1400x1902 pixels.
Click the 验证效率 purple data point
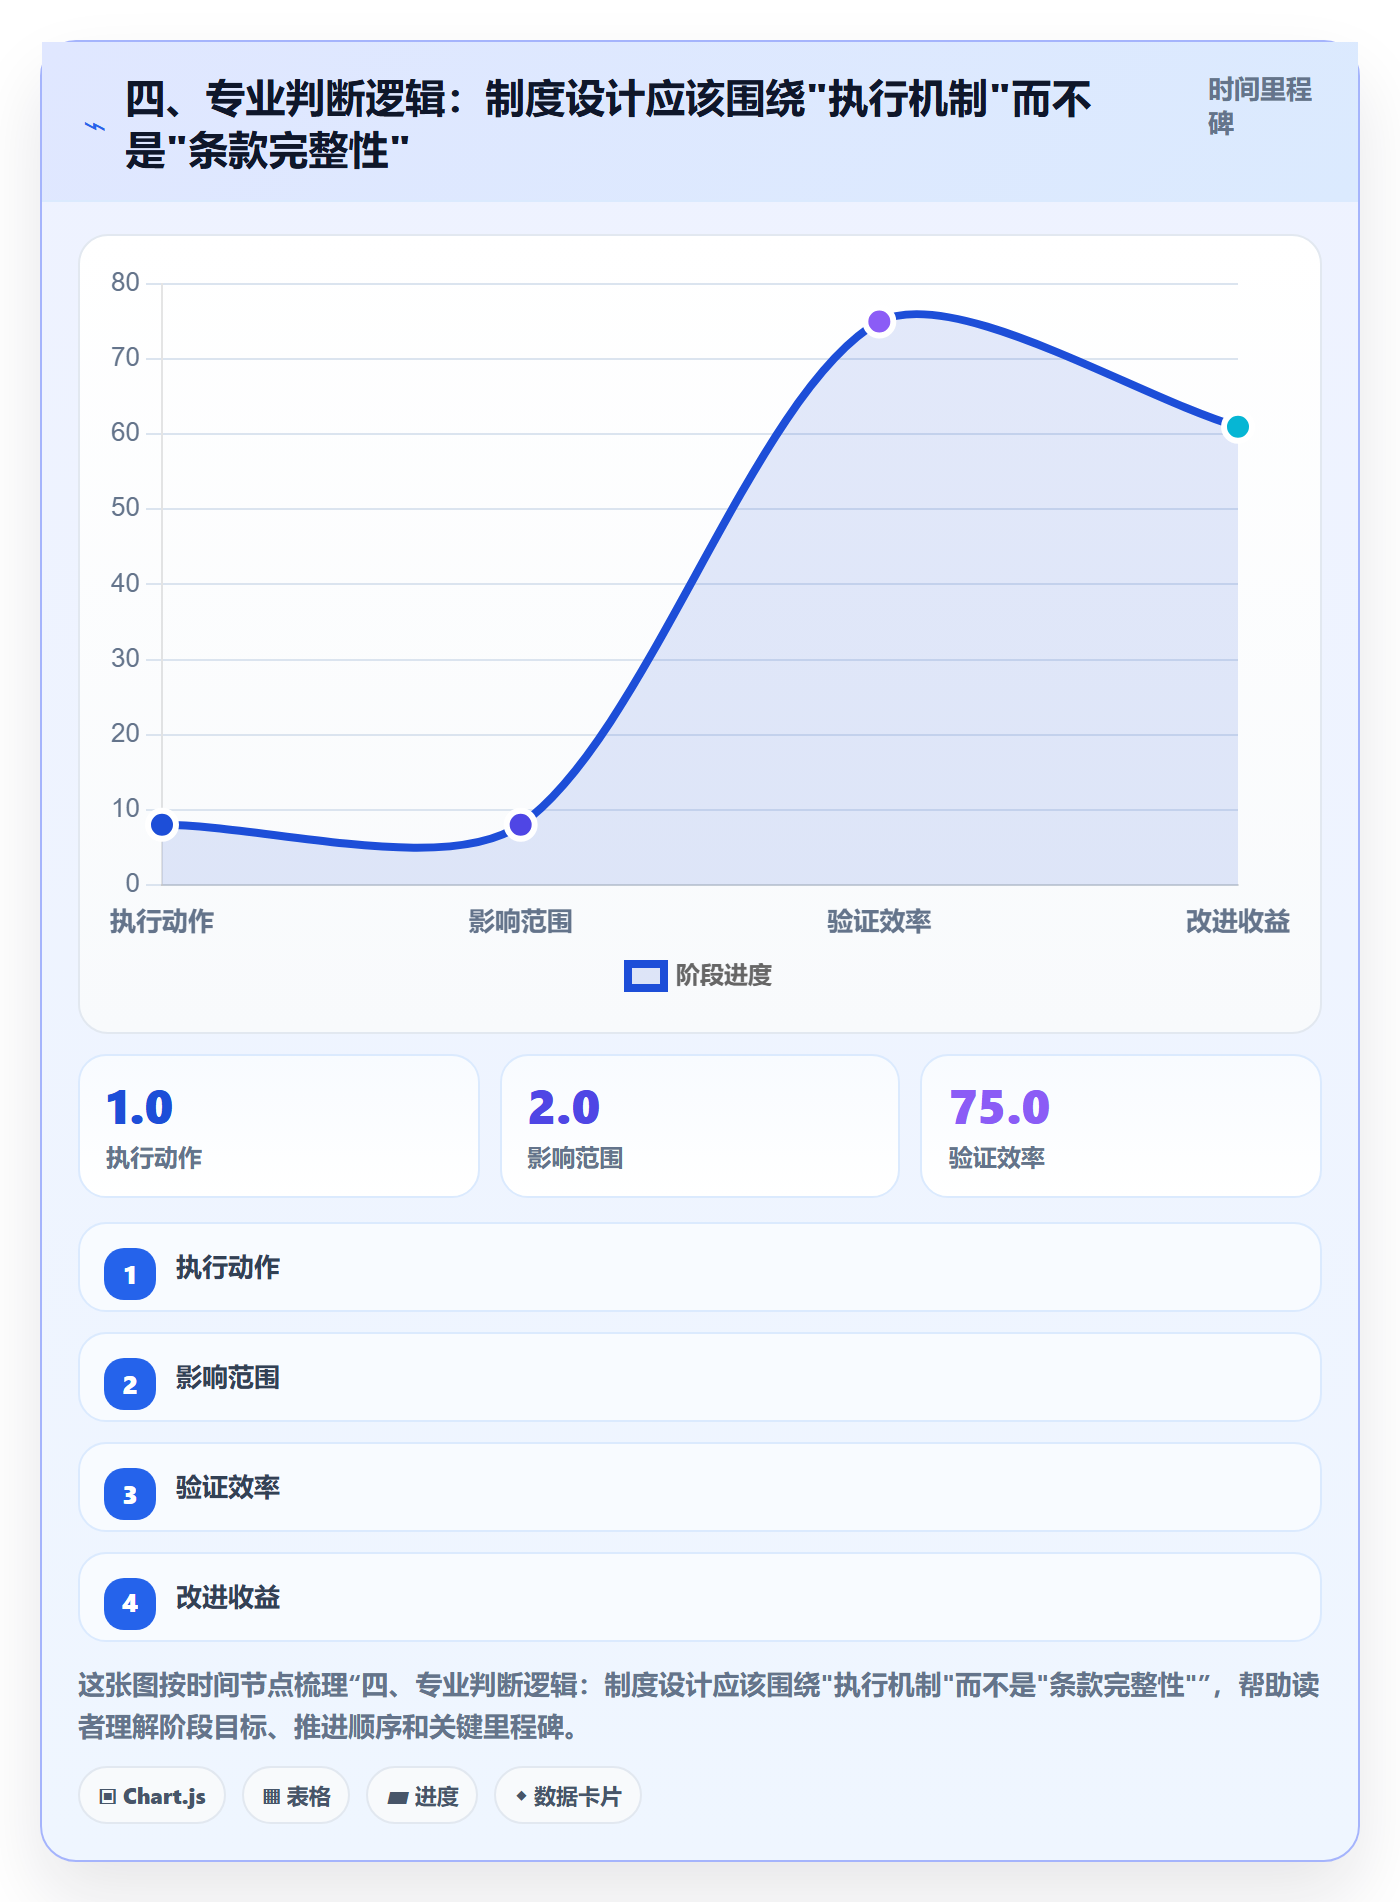pos(879,321)
